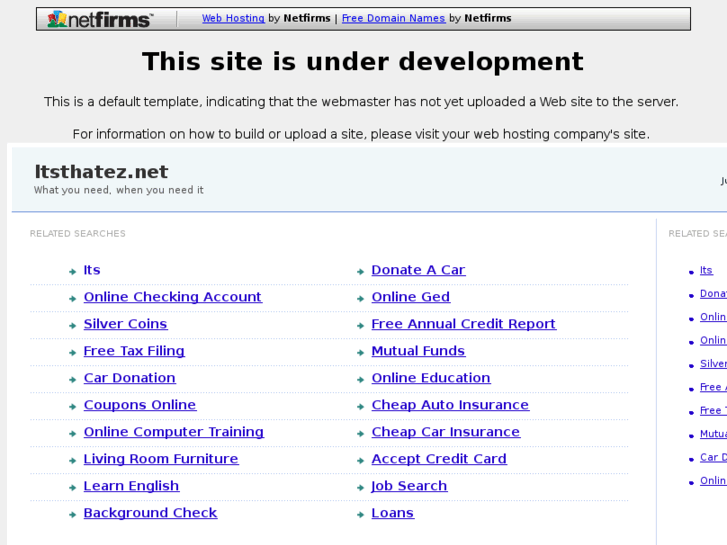Click the Netfirms logo in the banner
Image resolution: width=727 pixels, height=545 pixels.
coord(100,19)
